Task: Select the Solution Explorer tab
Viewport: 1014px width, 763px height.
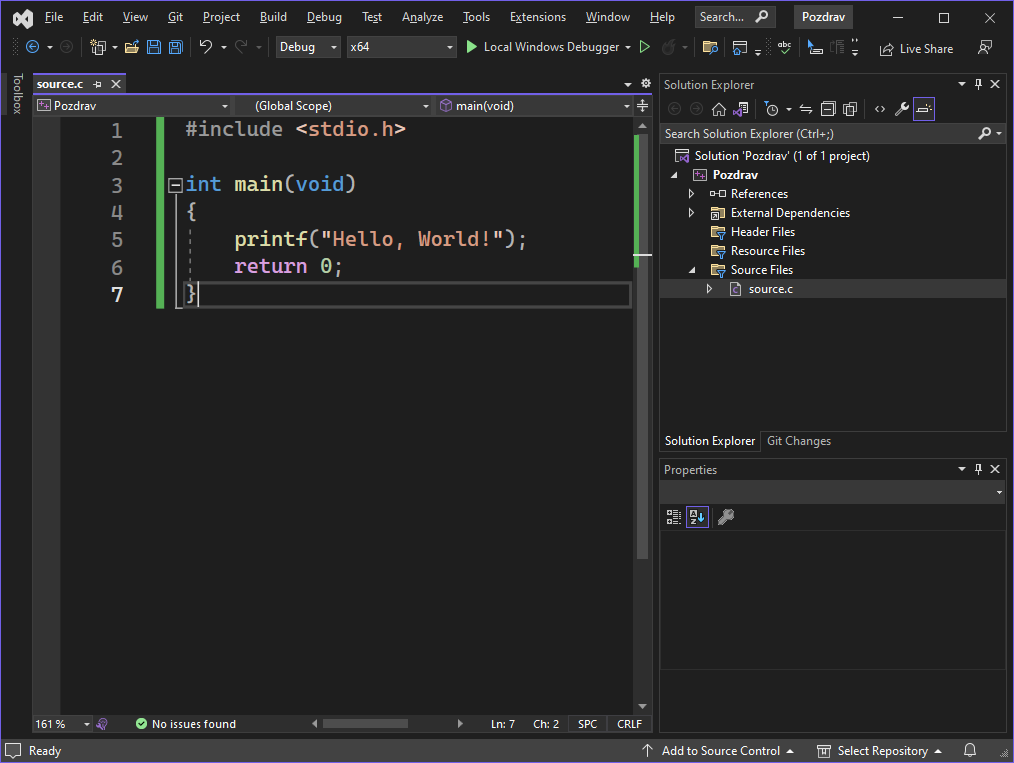Action: (x=709, y=441)
